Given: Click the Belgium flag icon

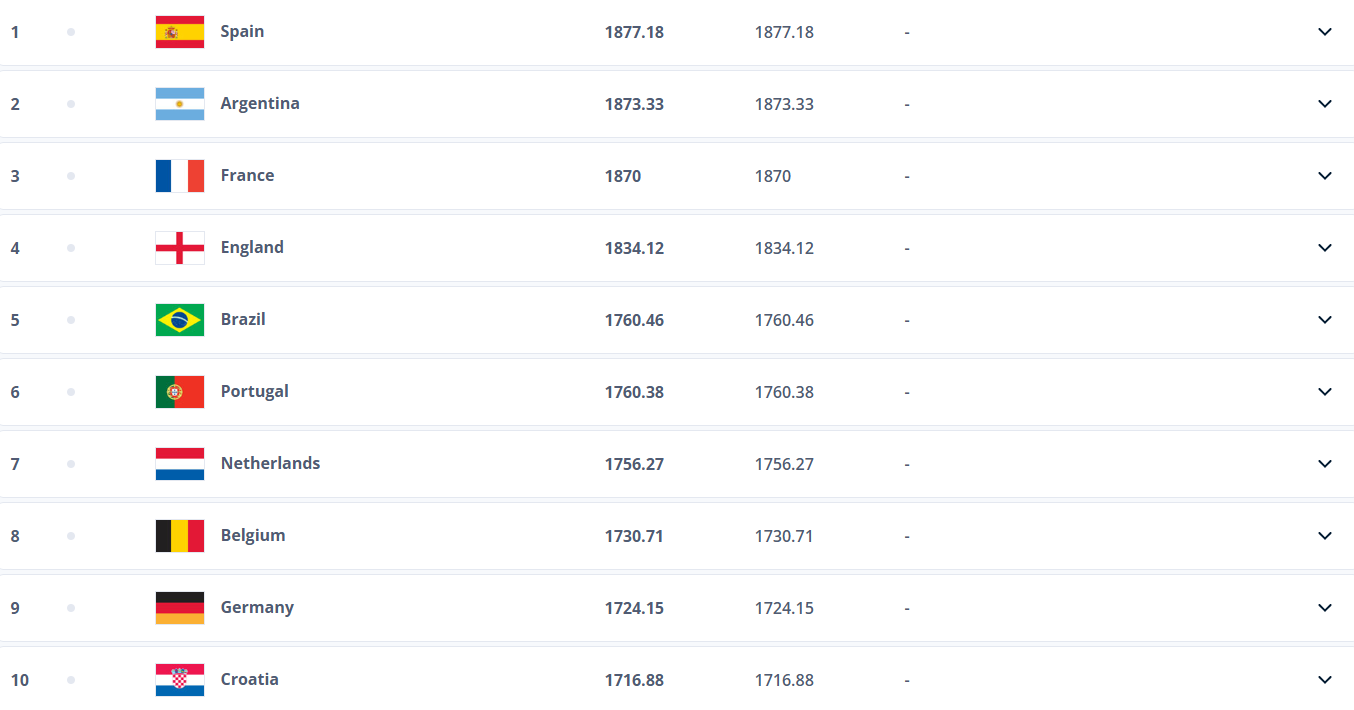Looking at the screenshot, I should 180,536.
